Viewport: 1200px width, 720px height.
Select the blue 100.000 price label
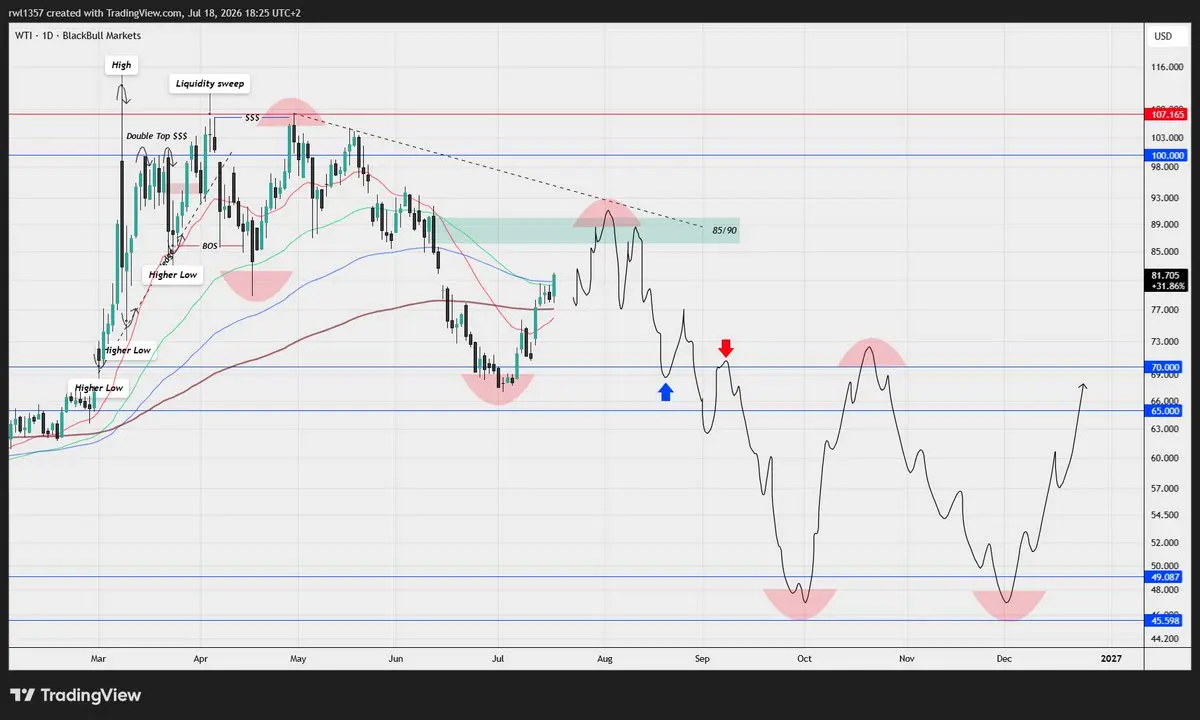[x=1165, y=155]
